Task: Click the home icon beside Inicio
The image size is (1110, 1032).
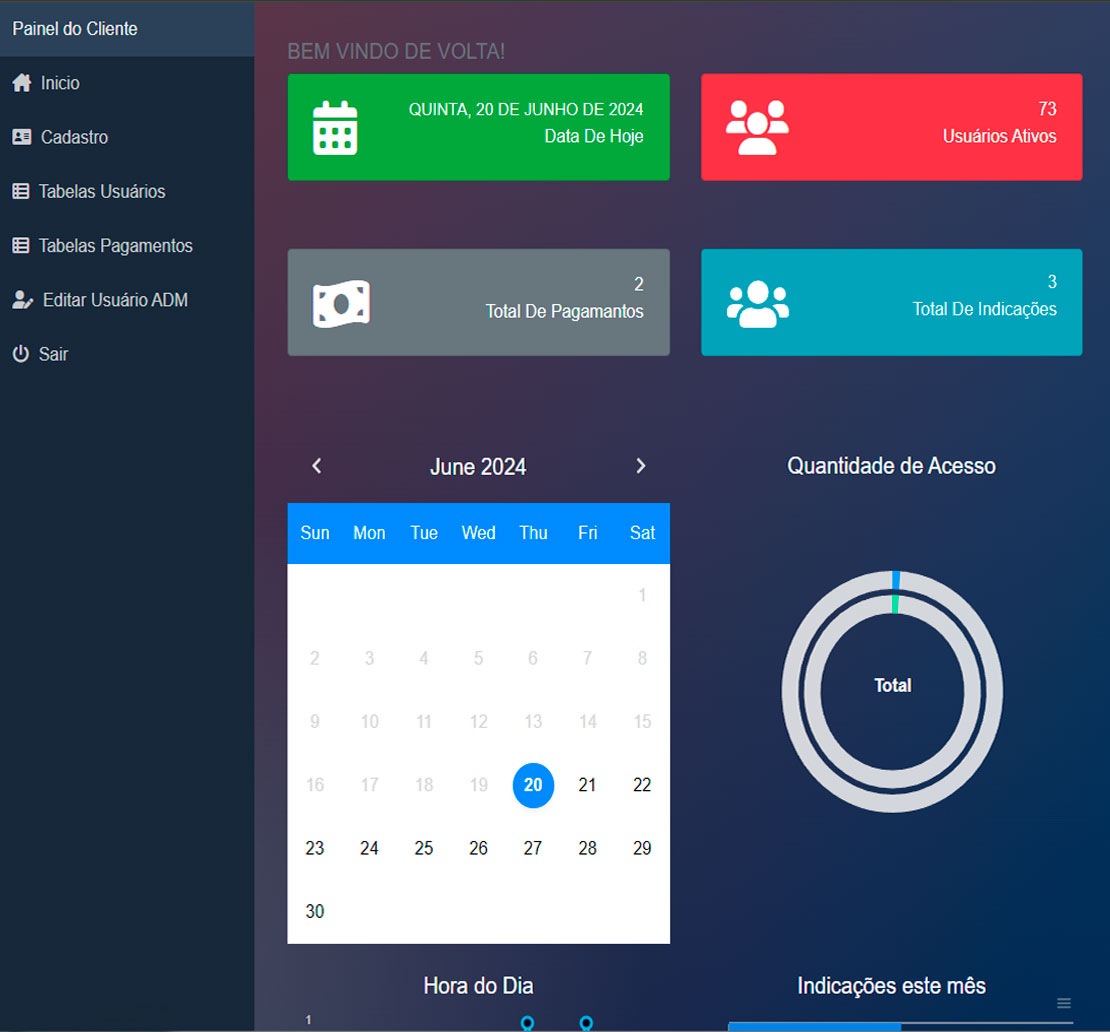Action: pos(21,83)
